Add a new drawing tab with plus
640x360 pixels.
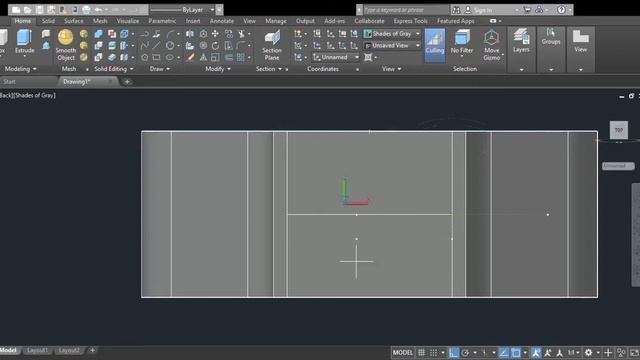pyautogui.click(x=127, y=82)
